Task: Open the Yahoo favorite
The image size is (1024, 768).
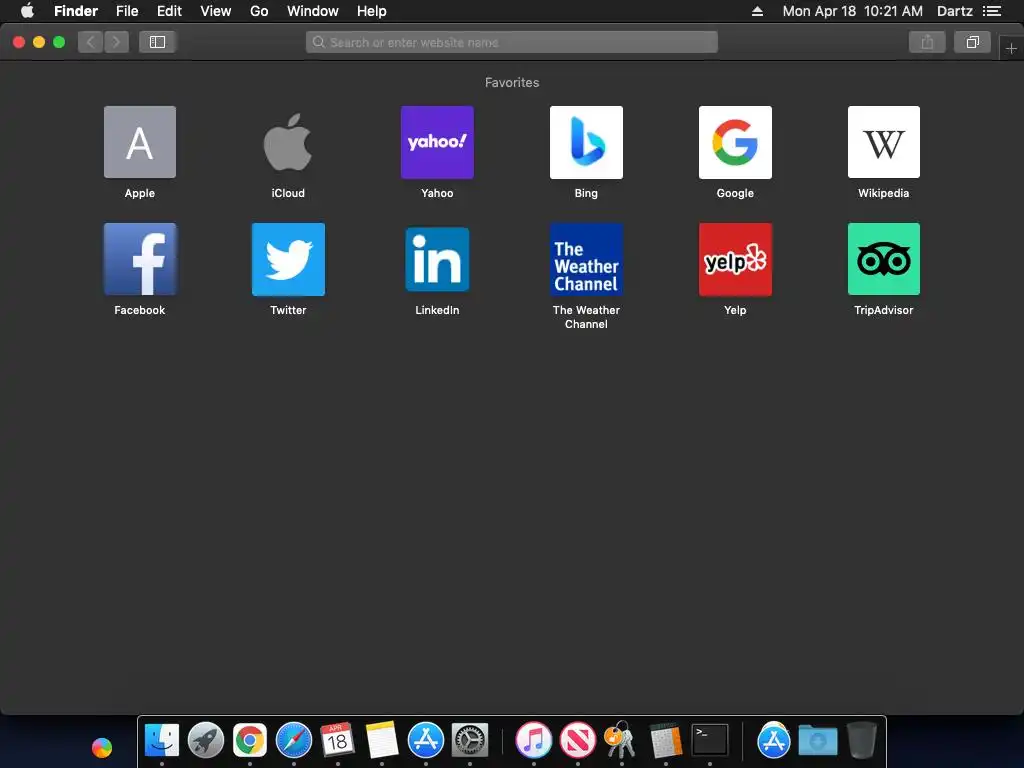Action: [437, 142]
